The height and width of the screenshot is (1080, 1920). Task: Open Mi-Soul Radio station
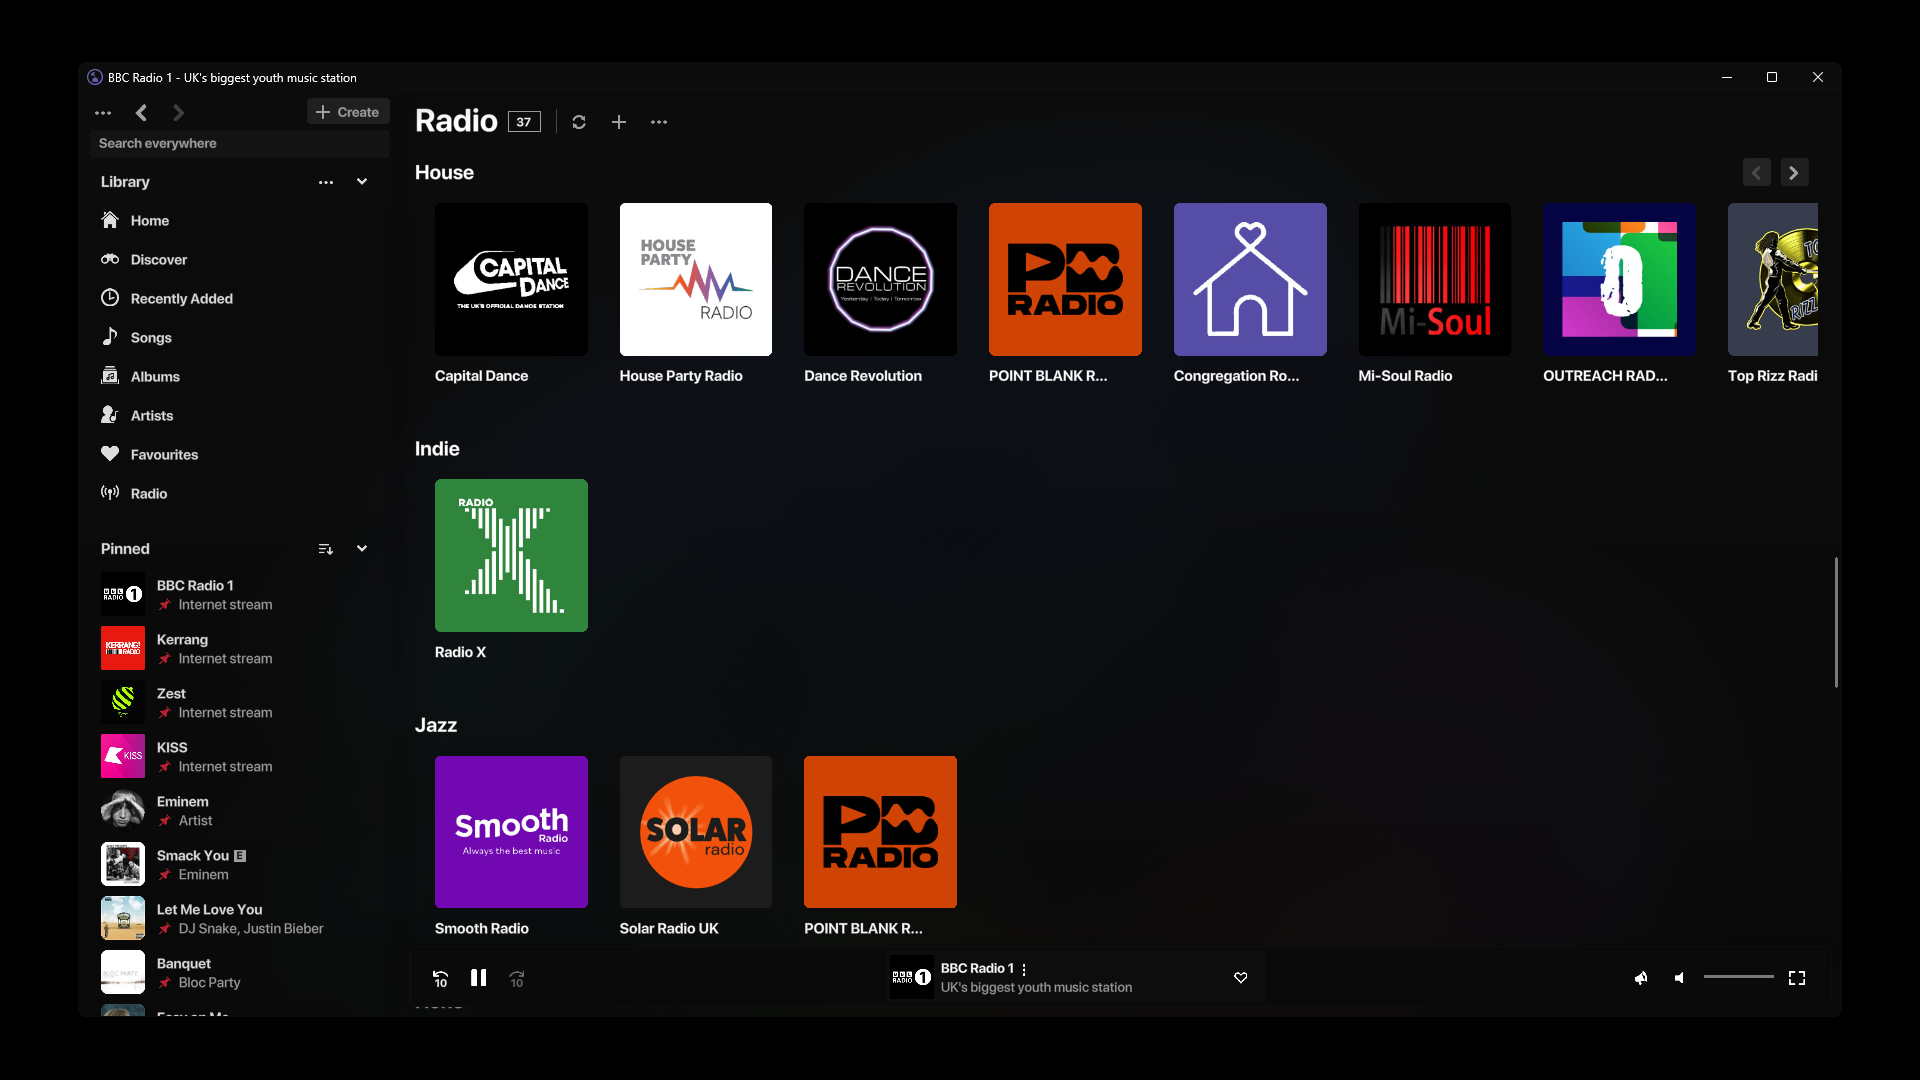[1435, 279]
